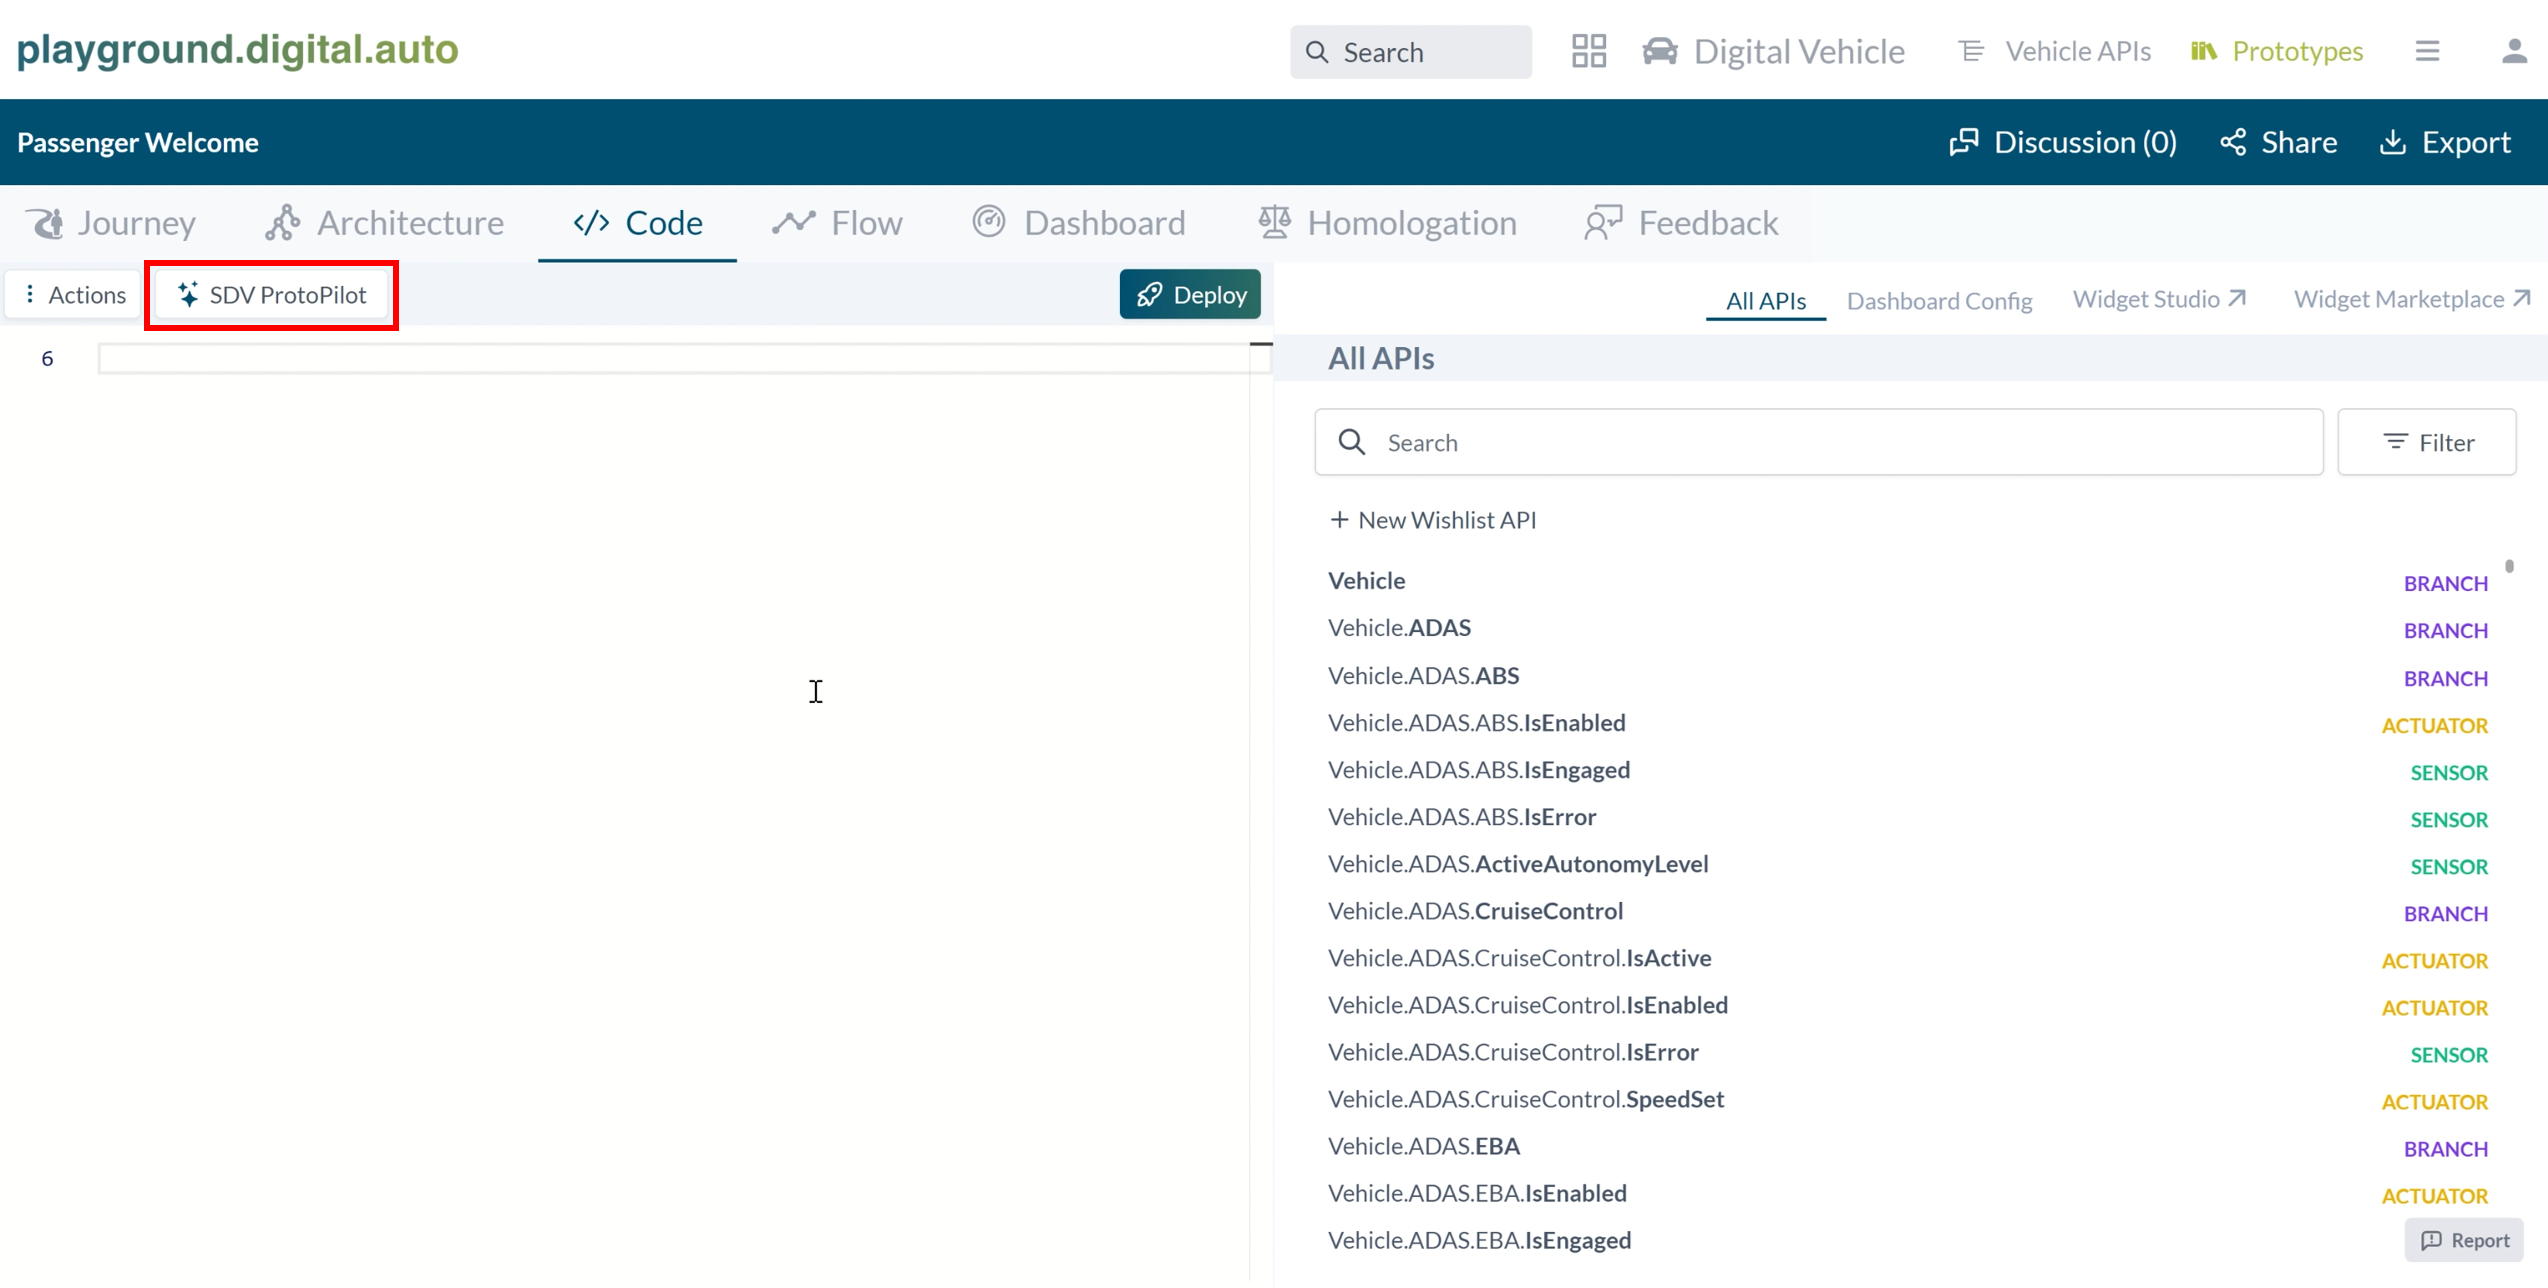Create a New Wishlist API
The width and height of the screenshot is (2548, 1288).
click(x=1432, y=519)
